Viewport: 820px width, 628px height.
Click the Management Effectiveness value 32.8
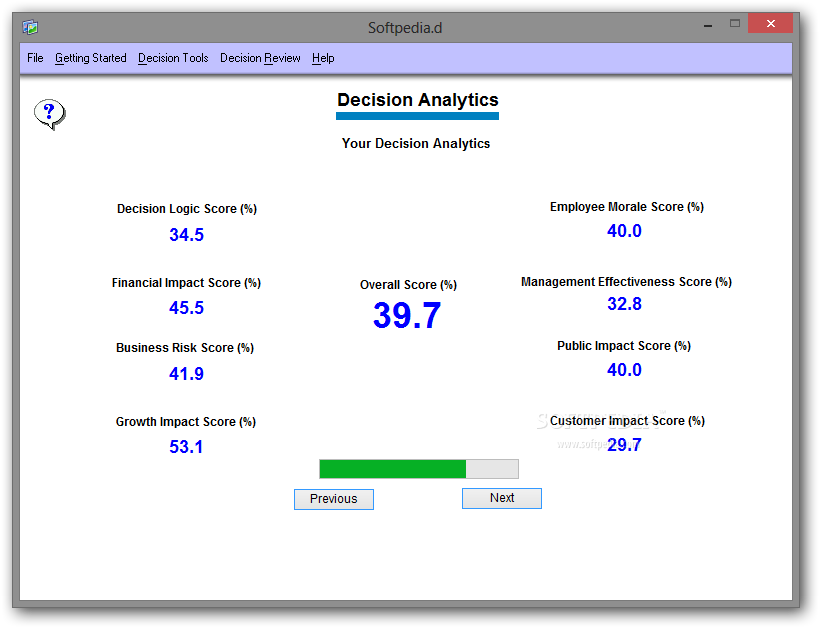[x=624, y=304]
